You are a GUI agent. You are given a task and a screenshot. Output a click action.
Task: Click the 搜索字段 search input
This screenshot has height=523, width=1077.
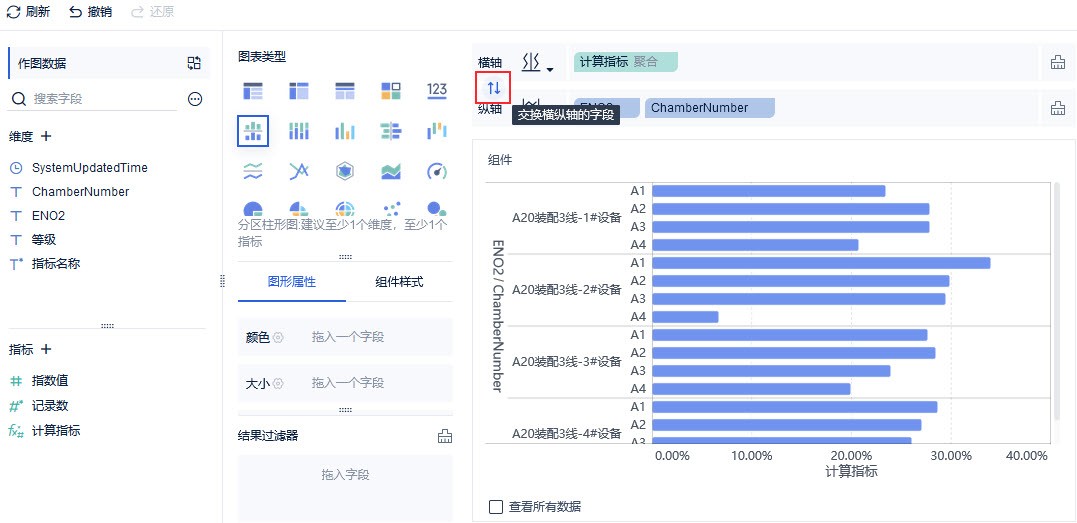(x=100, y=99)
